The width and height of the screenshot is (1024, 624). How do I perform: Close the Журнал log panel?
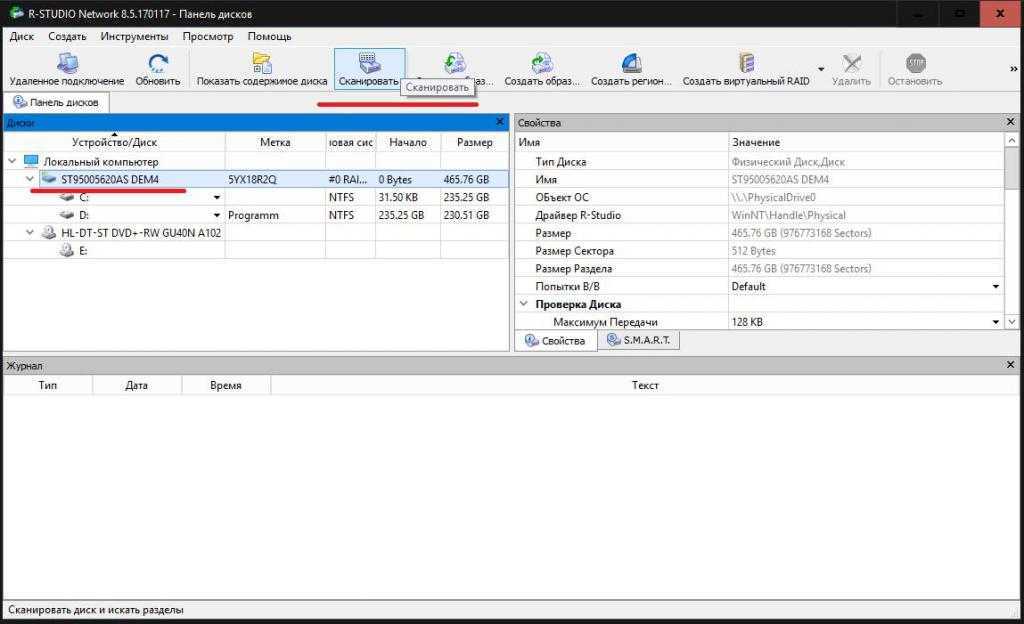pos(1010,366)
